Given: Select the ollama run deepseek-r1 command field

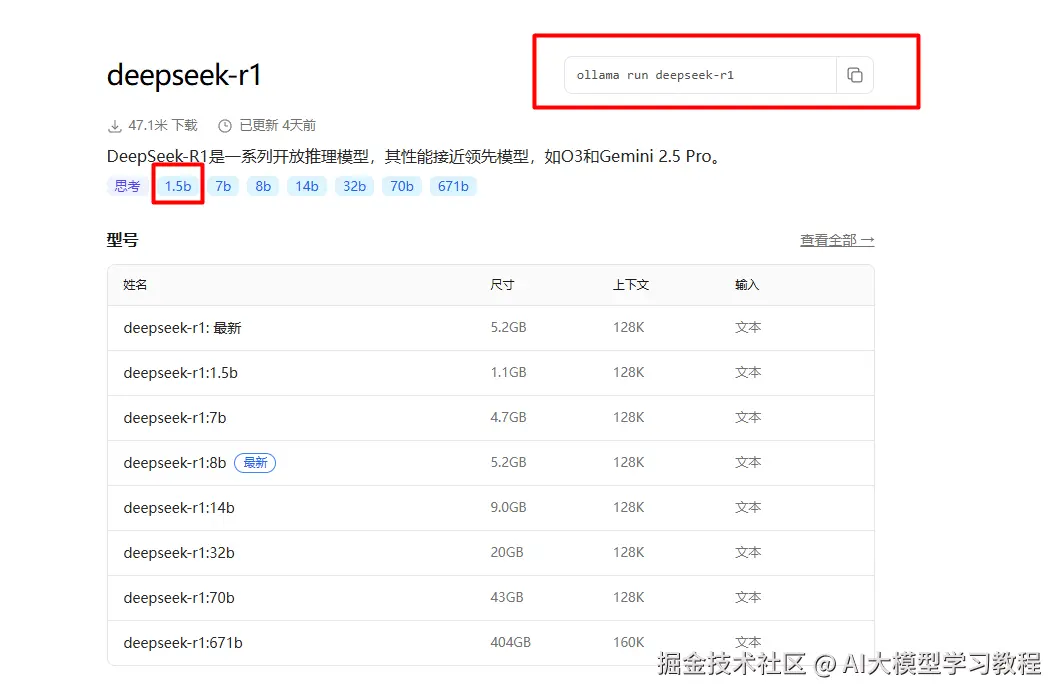Looking at the screenshot, I should 700,75.
